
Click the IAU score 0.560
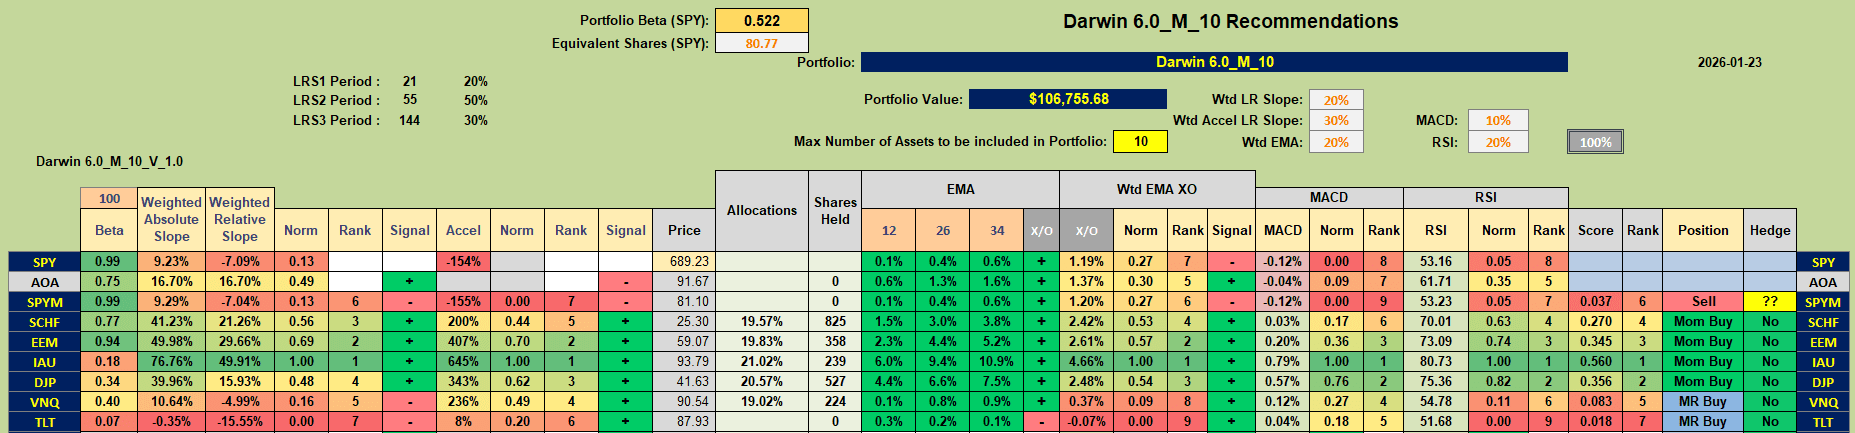pyautogui.click(x=1595, y=361)
